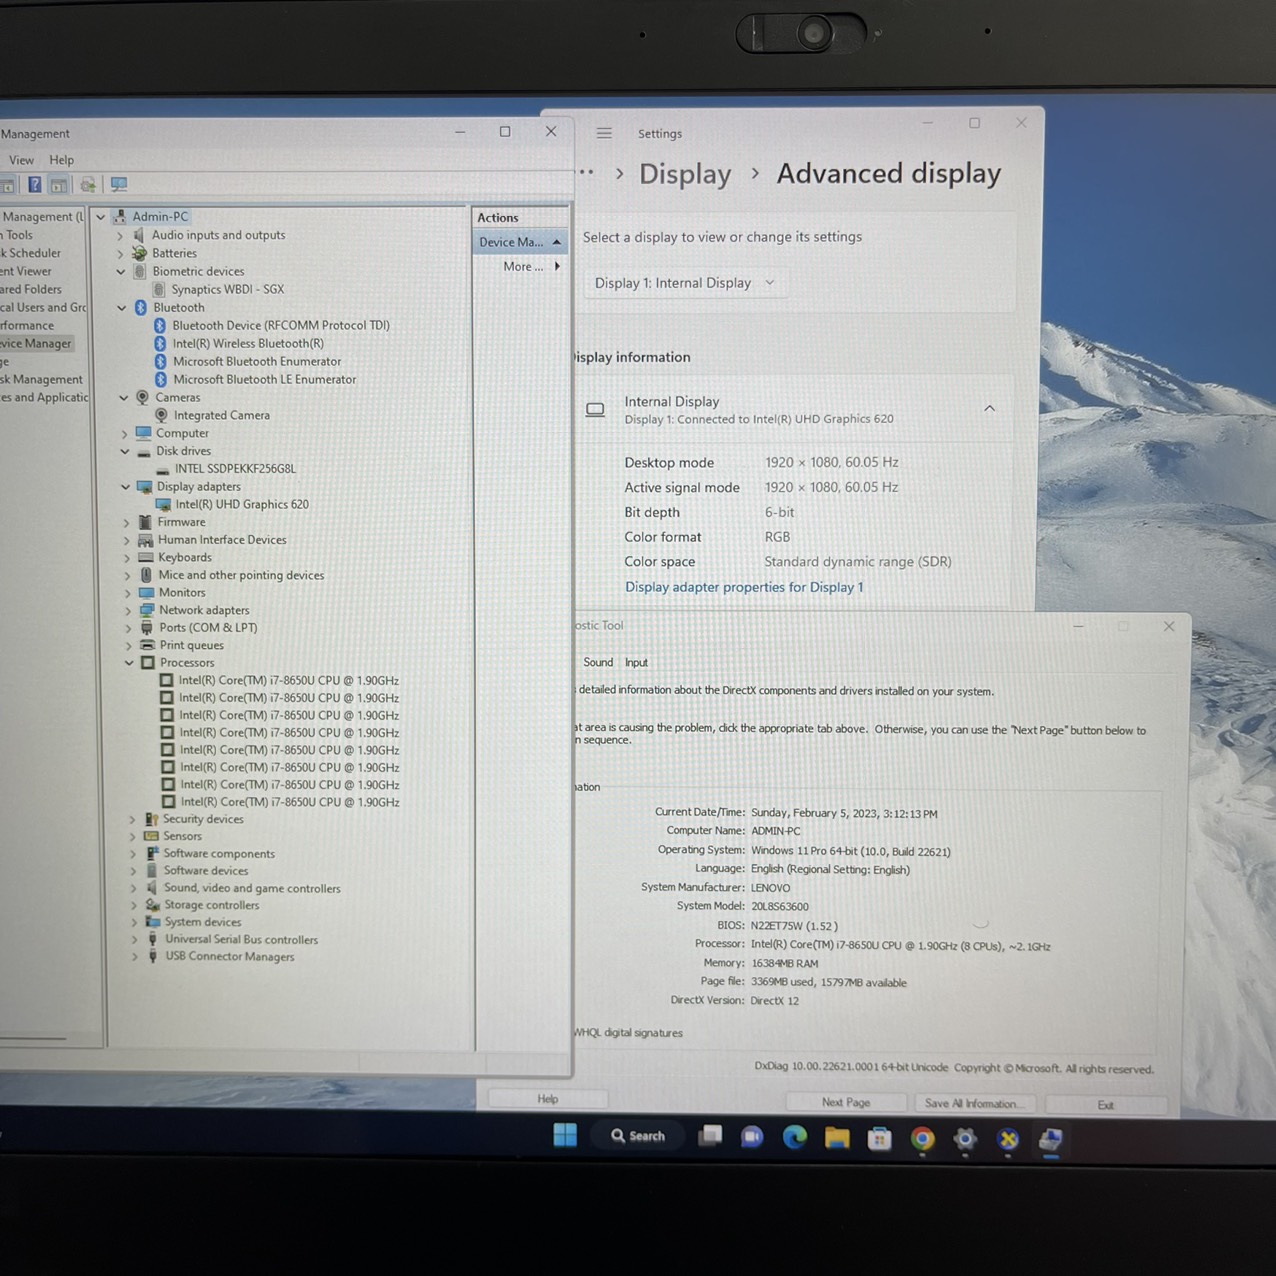Select the Security devices category icon
1276x1276 pixels.
click(x=151, y=819)
